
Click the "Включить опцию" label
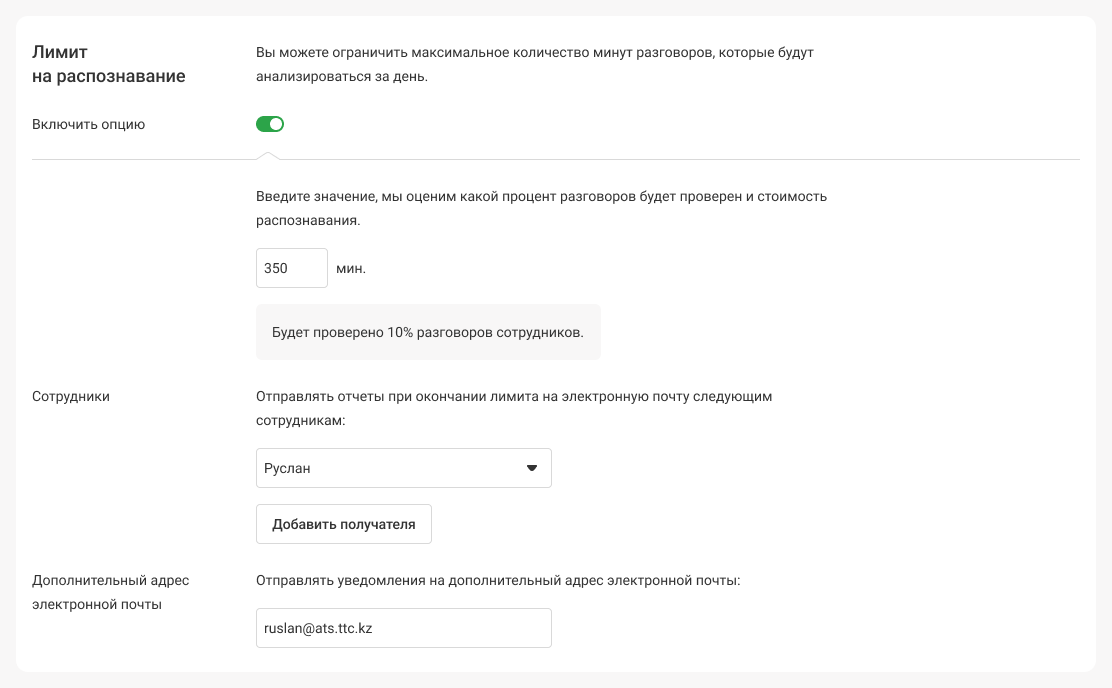pyautogui.click(x=89, y=125)
